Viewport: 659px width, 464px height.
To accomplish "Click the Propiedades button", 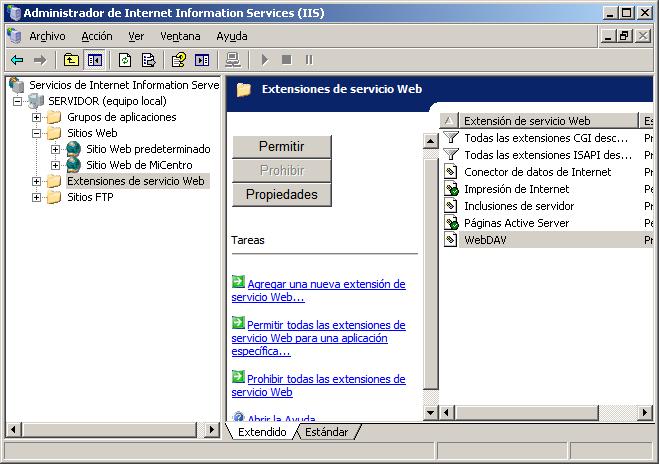I will click(x=281, y=194).
